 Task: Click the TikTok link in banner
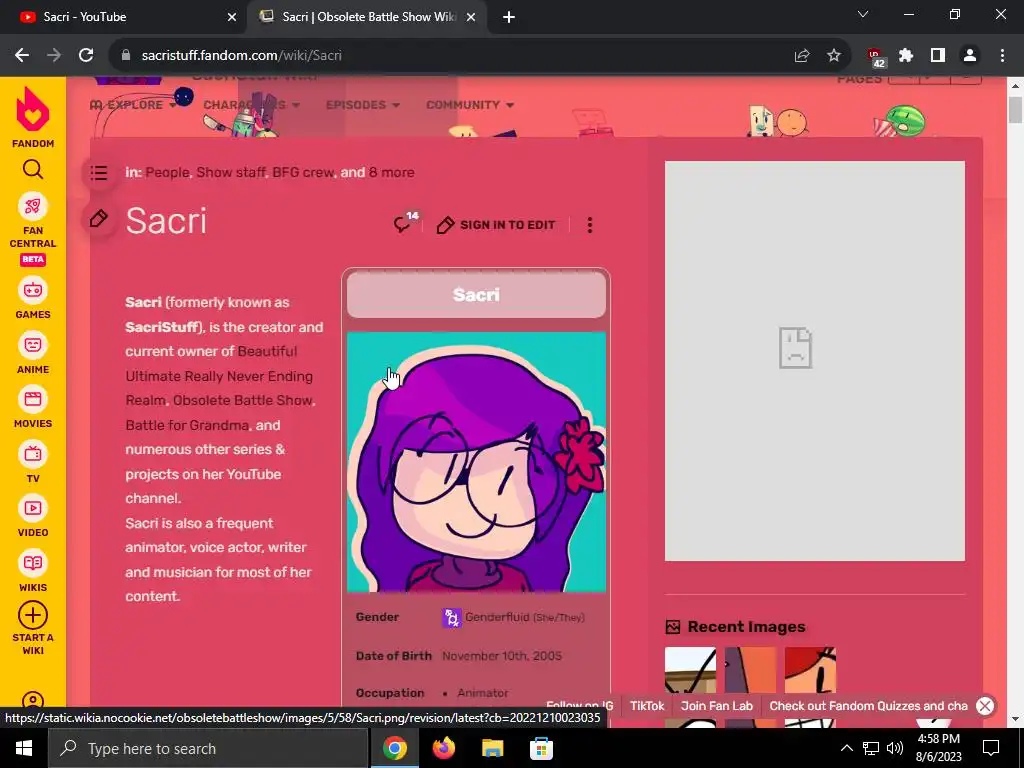(647, 705)
